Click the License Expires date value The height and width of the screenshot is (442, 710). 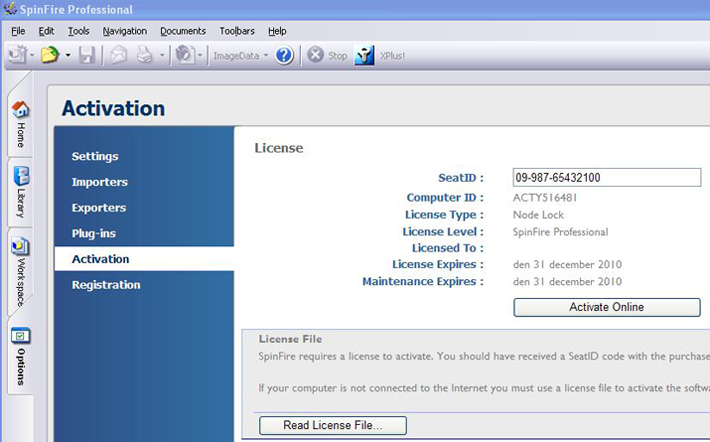pyautogui.click(x=567, y=264)
